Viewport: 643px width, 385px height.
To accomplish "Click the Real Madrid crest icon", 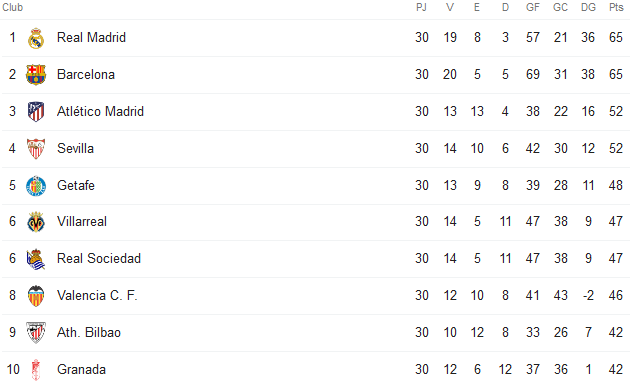I will pyautogui.click(x=36, y=38).
